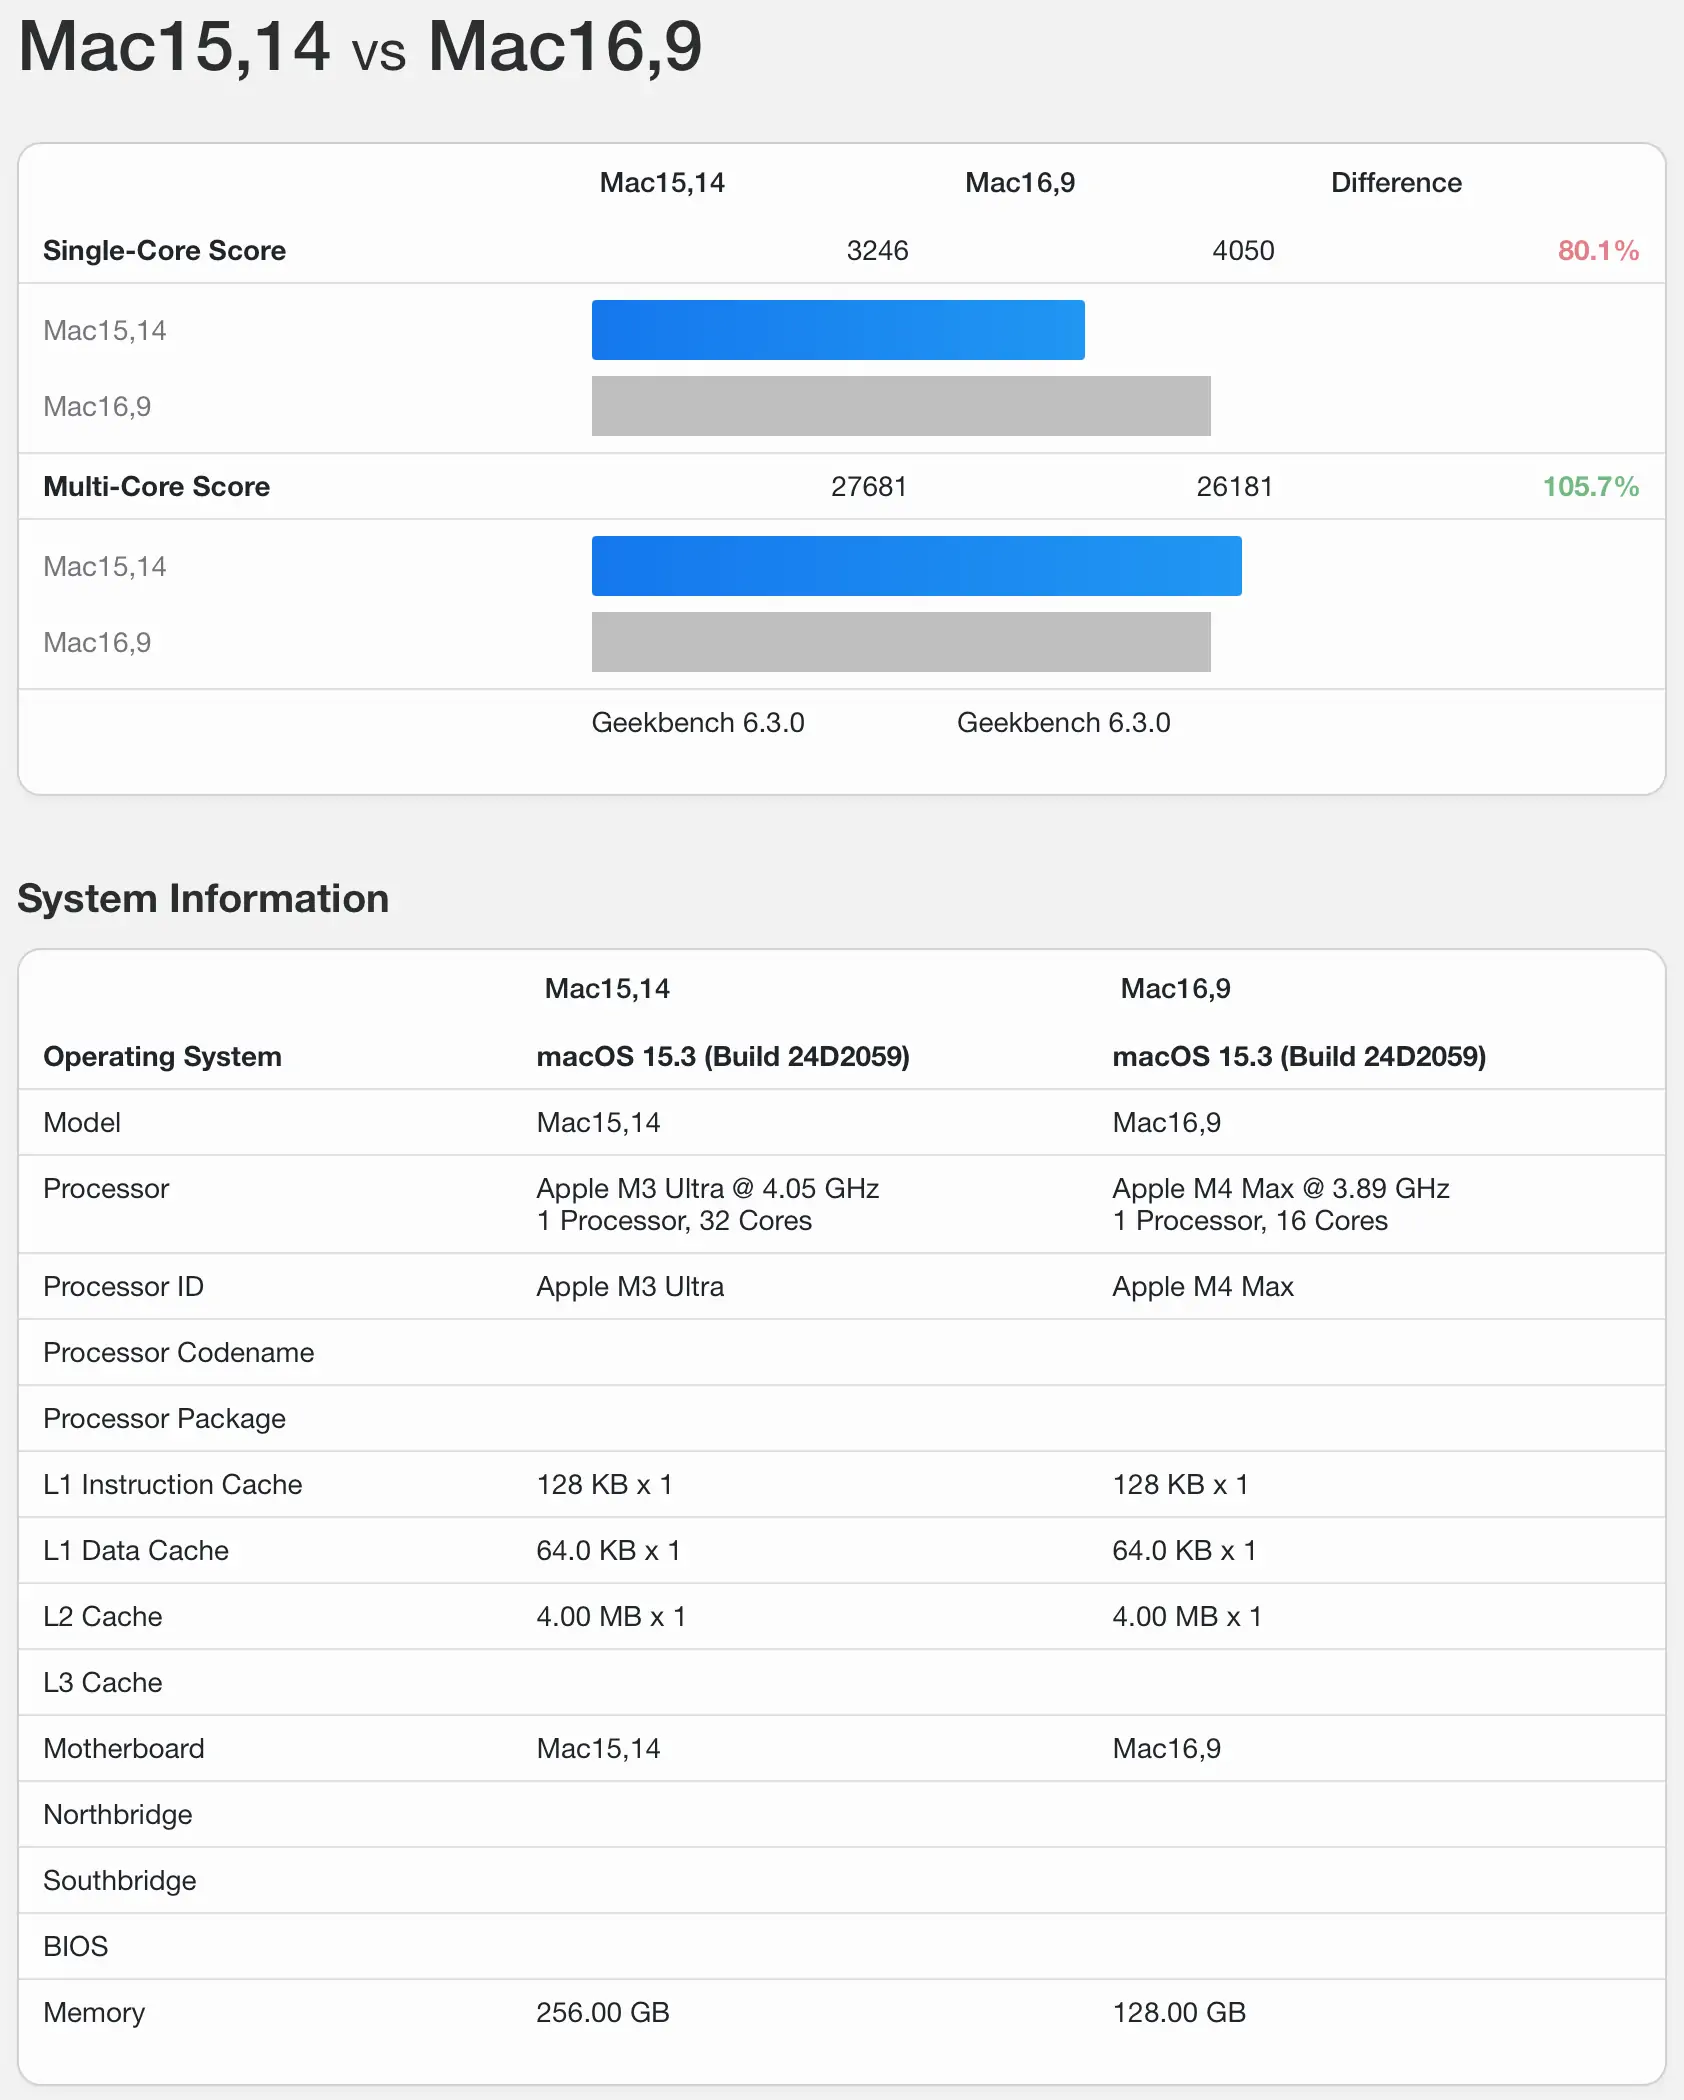Click the Southbridge row label
Image resolution: width=1684 pixels, height=2100 pixels.
click(x=120, y=1880)
